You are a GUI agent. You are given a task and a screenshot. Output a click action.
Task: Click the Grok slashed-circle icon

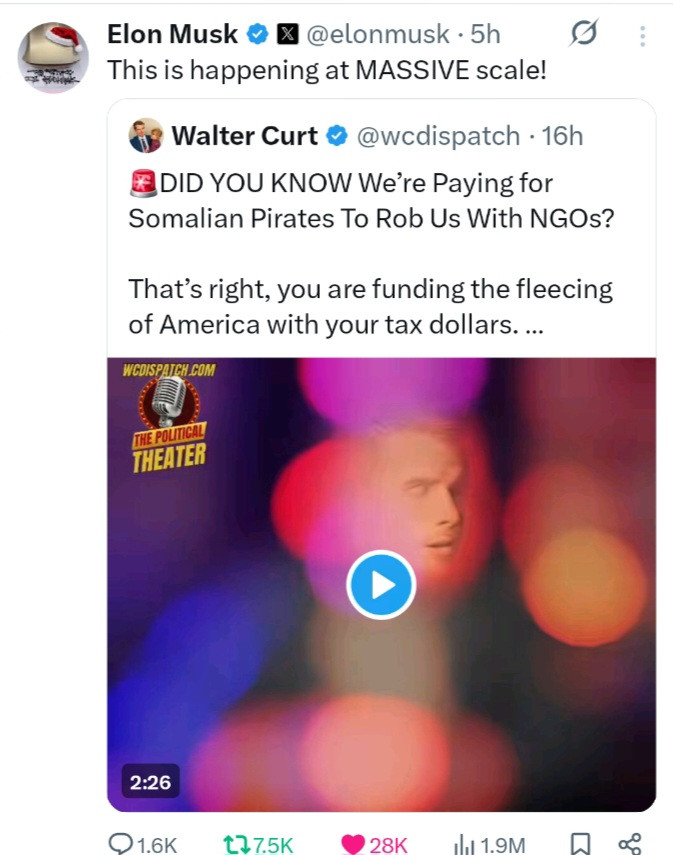581,35
